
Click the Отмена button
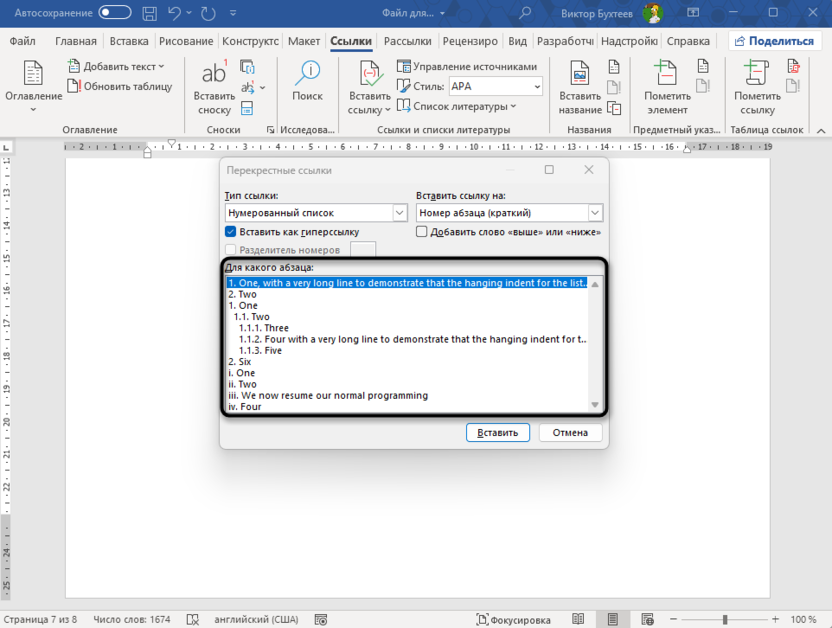tap(570, 432)
